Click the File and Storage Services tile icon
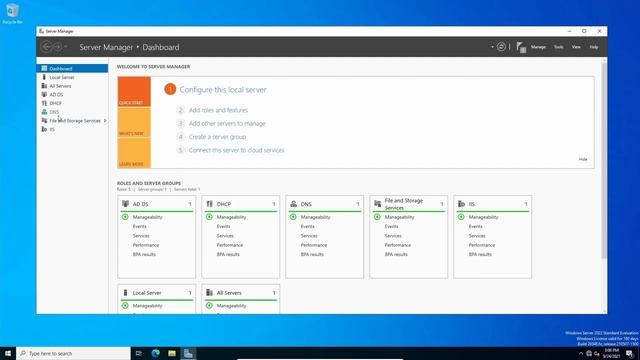This screenshot has height=360, width=640. (x=378, y=204)
